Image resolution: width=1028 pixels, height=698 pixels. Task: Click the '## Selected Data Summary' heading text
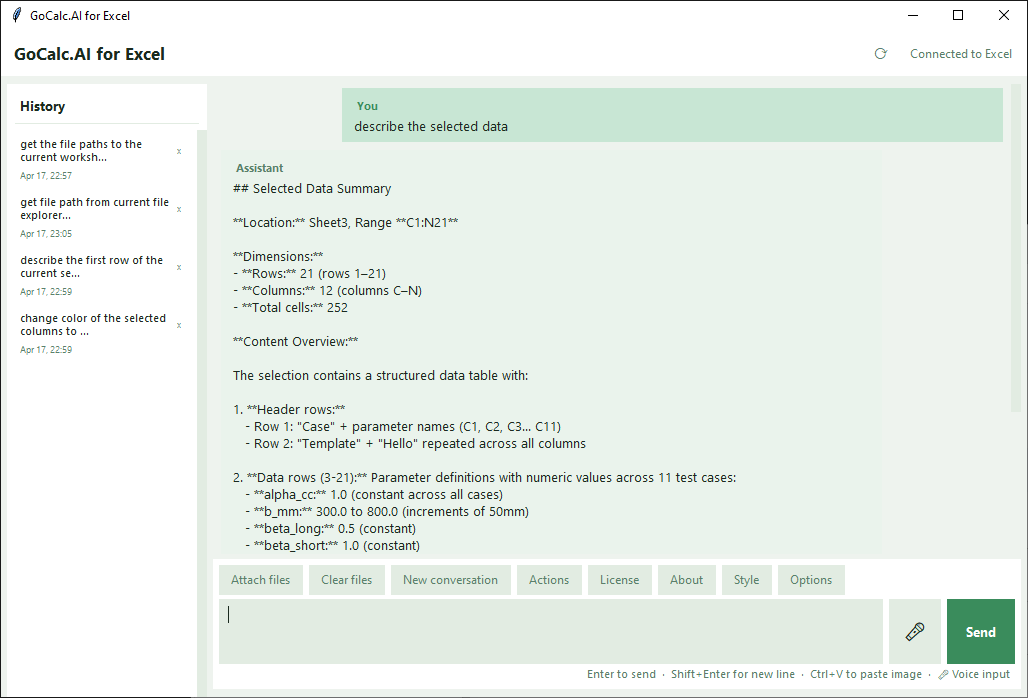click(x=312, y=189)
